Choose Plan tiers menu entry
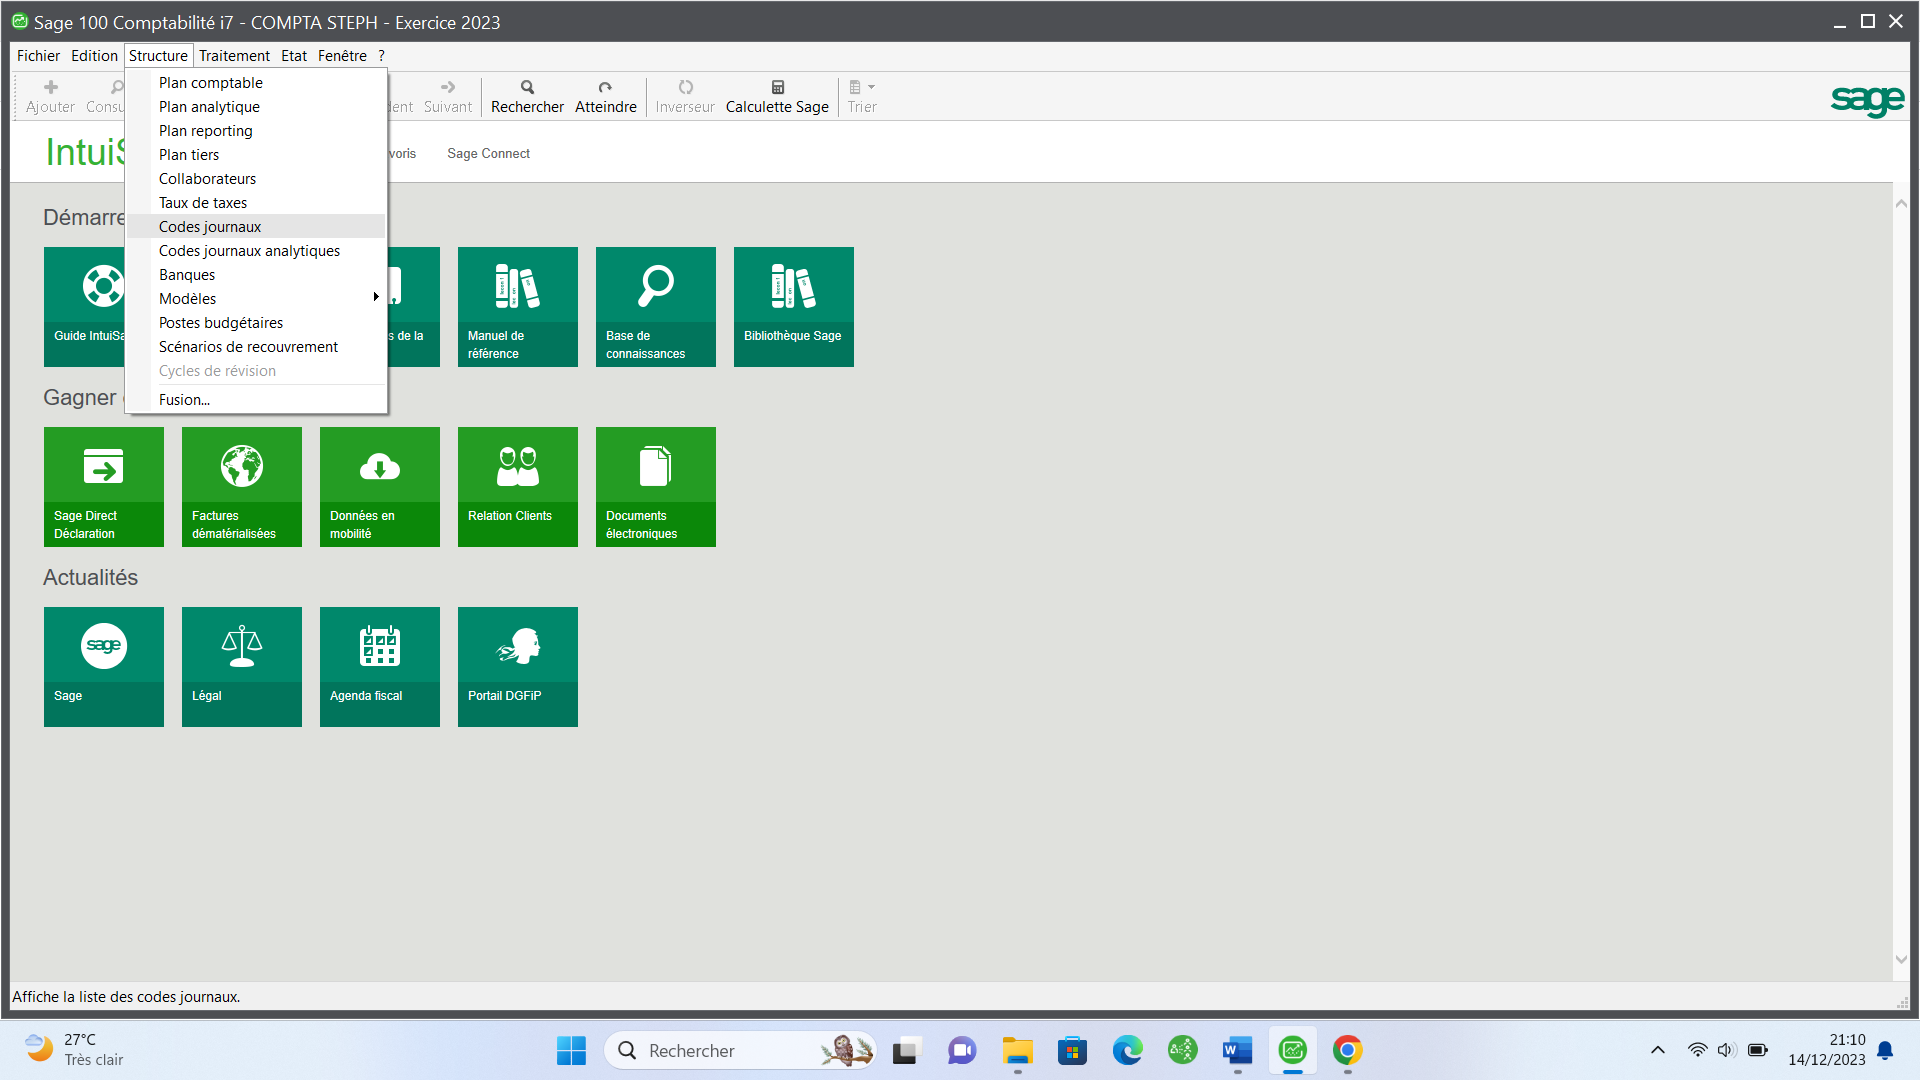 [x=256, y=155]
